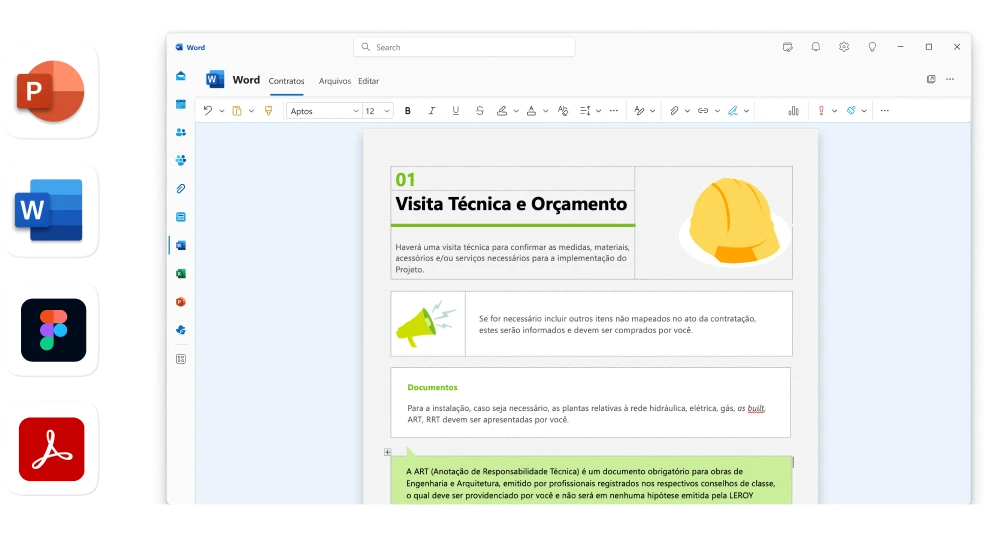The height and width of the screenshot is (540, 1000).
Task: Open OneDrive icon in sidebar
Action: [x=181, y=330]
